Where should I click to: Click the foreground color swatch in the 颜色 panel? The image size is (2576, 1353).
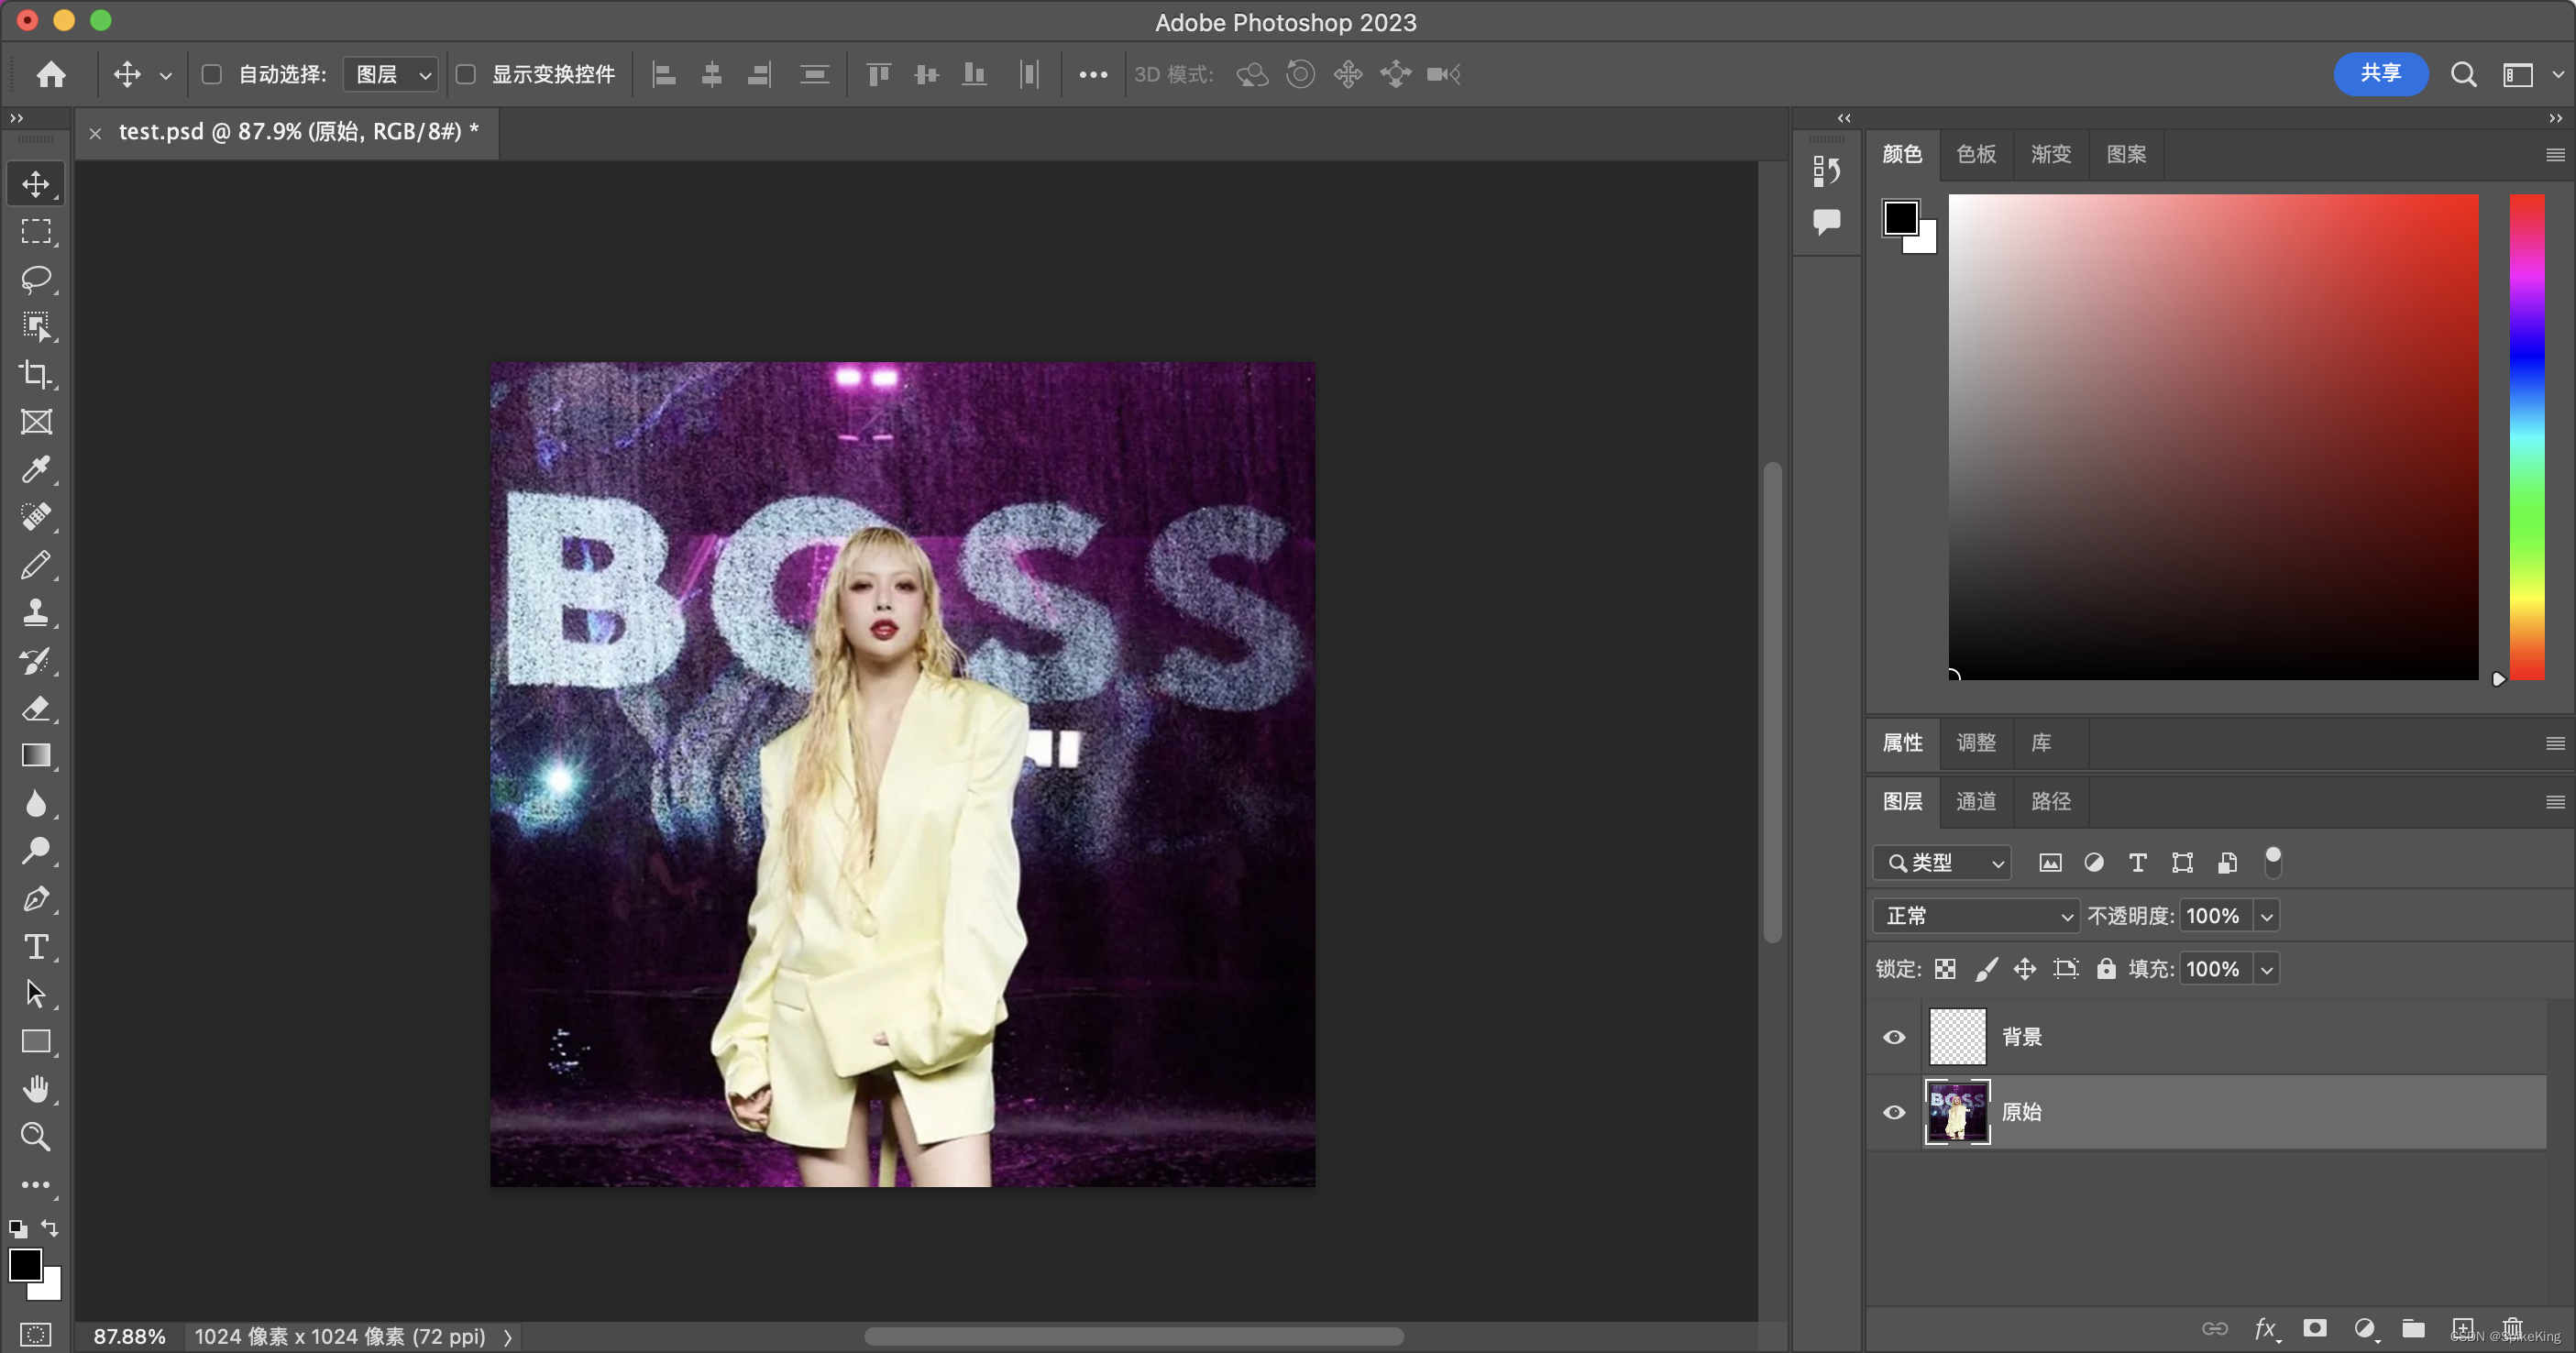1899,217
